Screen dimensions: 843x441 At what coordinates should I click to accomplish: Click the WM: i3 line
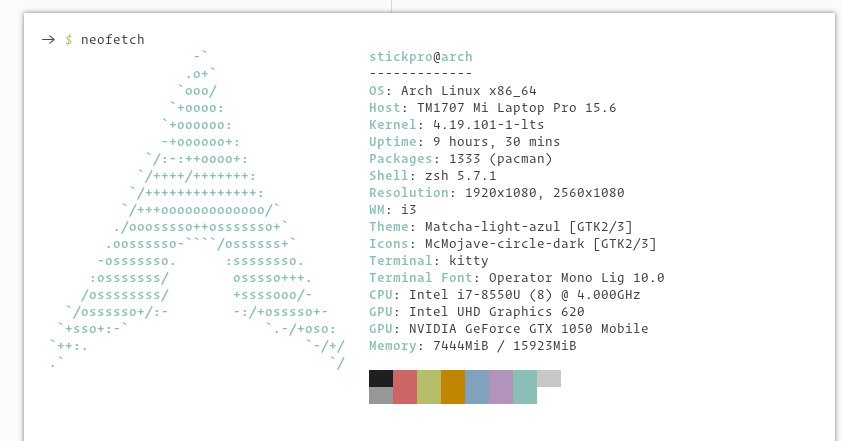click(x=392, y=210)
